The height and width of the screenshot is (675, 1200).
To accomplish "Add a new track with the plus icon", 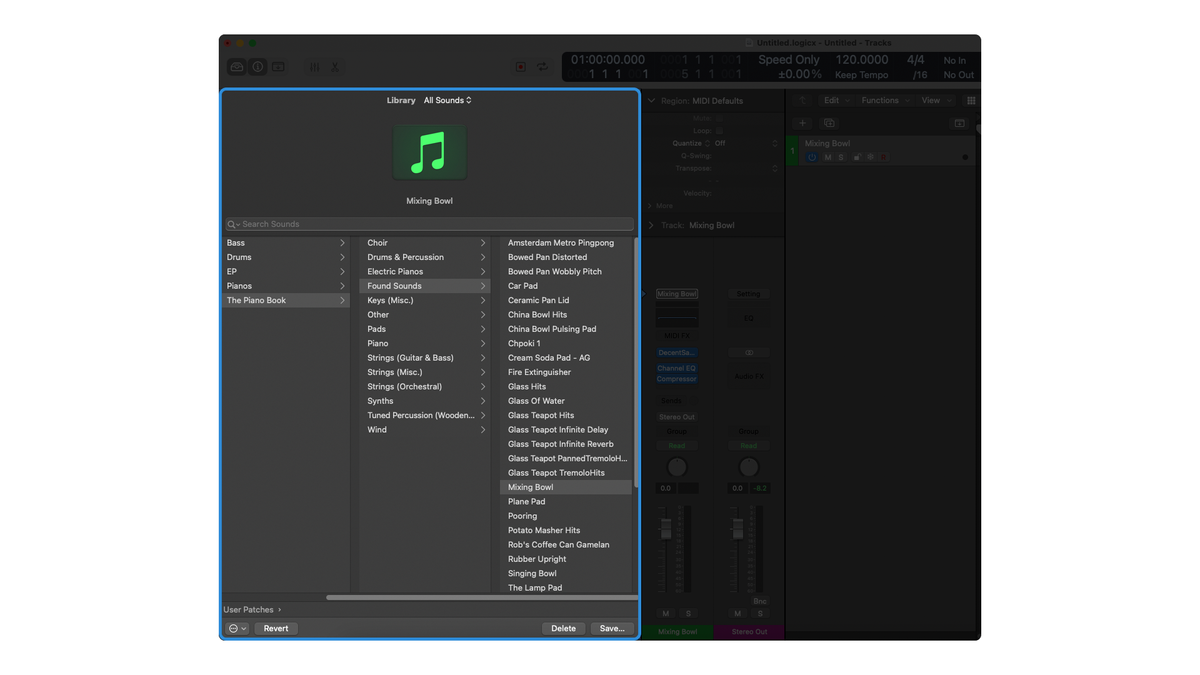I will tap(802, 123).
